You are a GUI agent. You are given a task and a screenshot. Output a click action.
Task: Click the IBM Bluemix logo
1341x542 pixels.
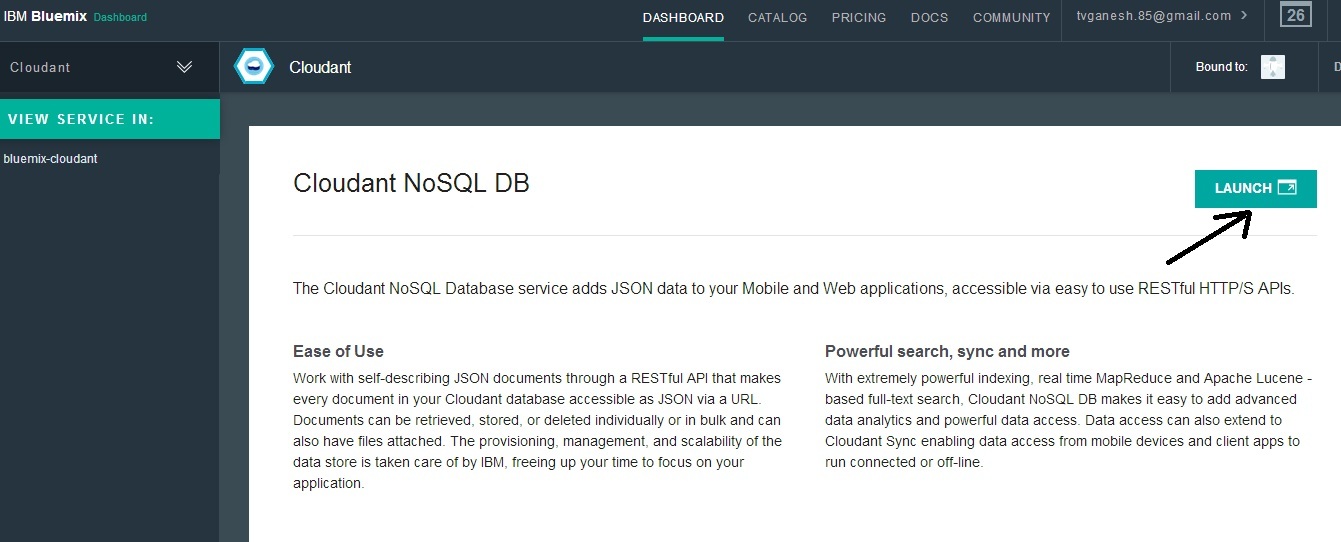click(x=45, y=16)
